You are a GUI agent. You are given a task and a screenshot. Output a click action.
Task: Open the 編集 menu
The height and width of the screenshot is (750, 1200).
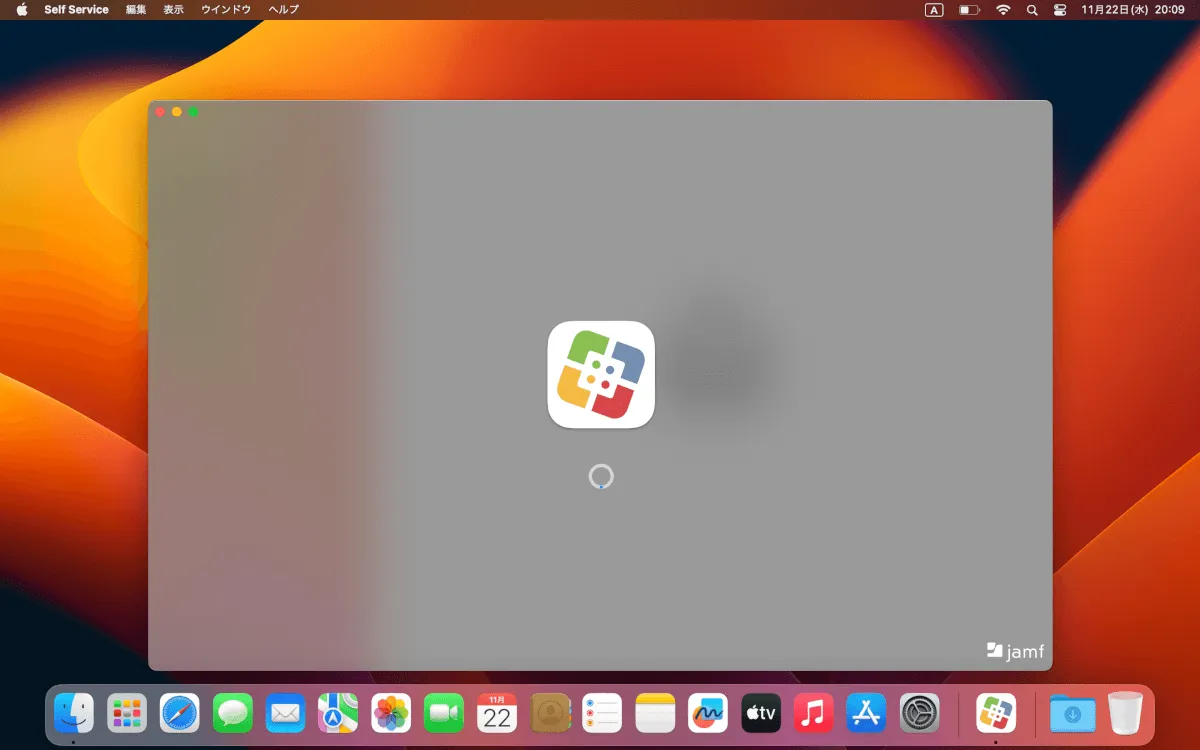[136, 10]
